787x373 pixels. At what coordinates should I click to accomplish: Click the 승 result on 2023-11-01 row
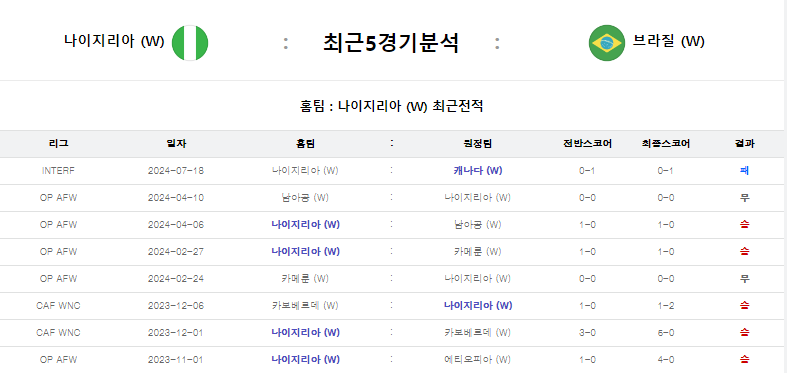[745, 360]
